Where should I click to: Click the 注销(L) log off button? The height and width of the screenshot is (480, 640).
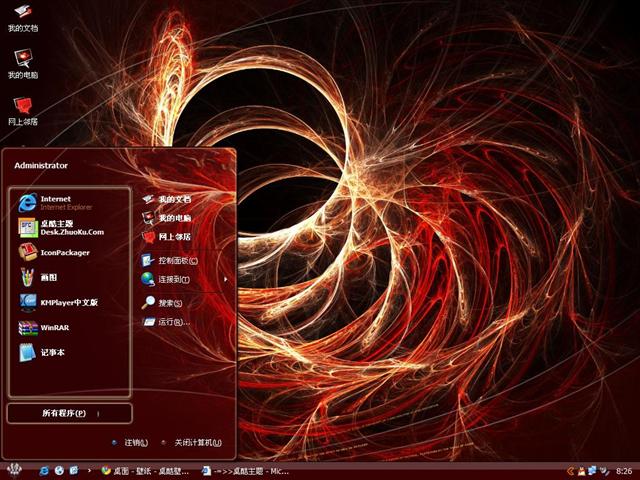[130, 442]
